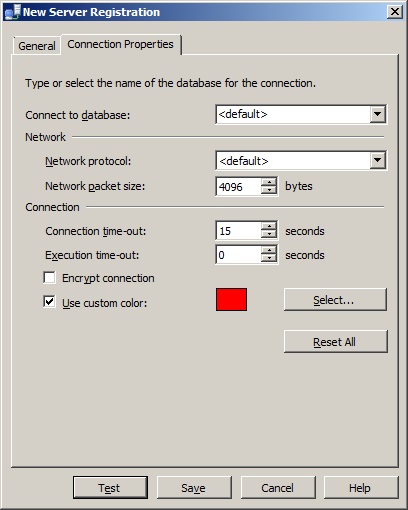Increase connection time-out with up arrow

269,226
